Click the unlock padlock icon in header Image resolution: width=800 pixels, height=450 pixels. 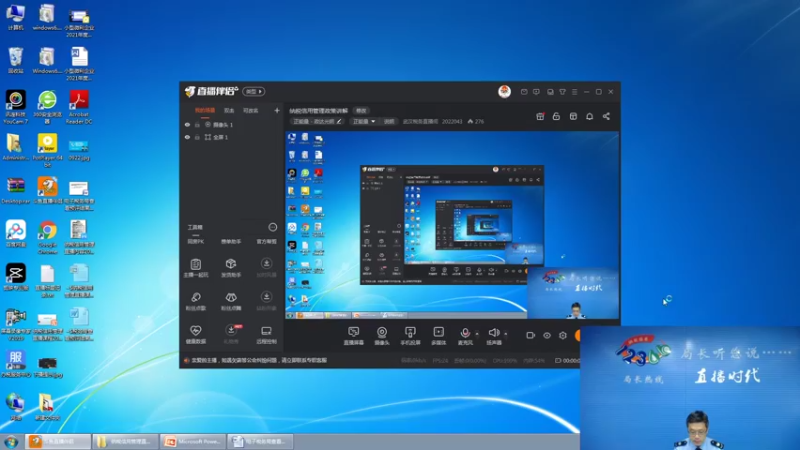click(556, 116)
